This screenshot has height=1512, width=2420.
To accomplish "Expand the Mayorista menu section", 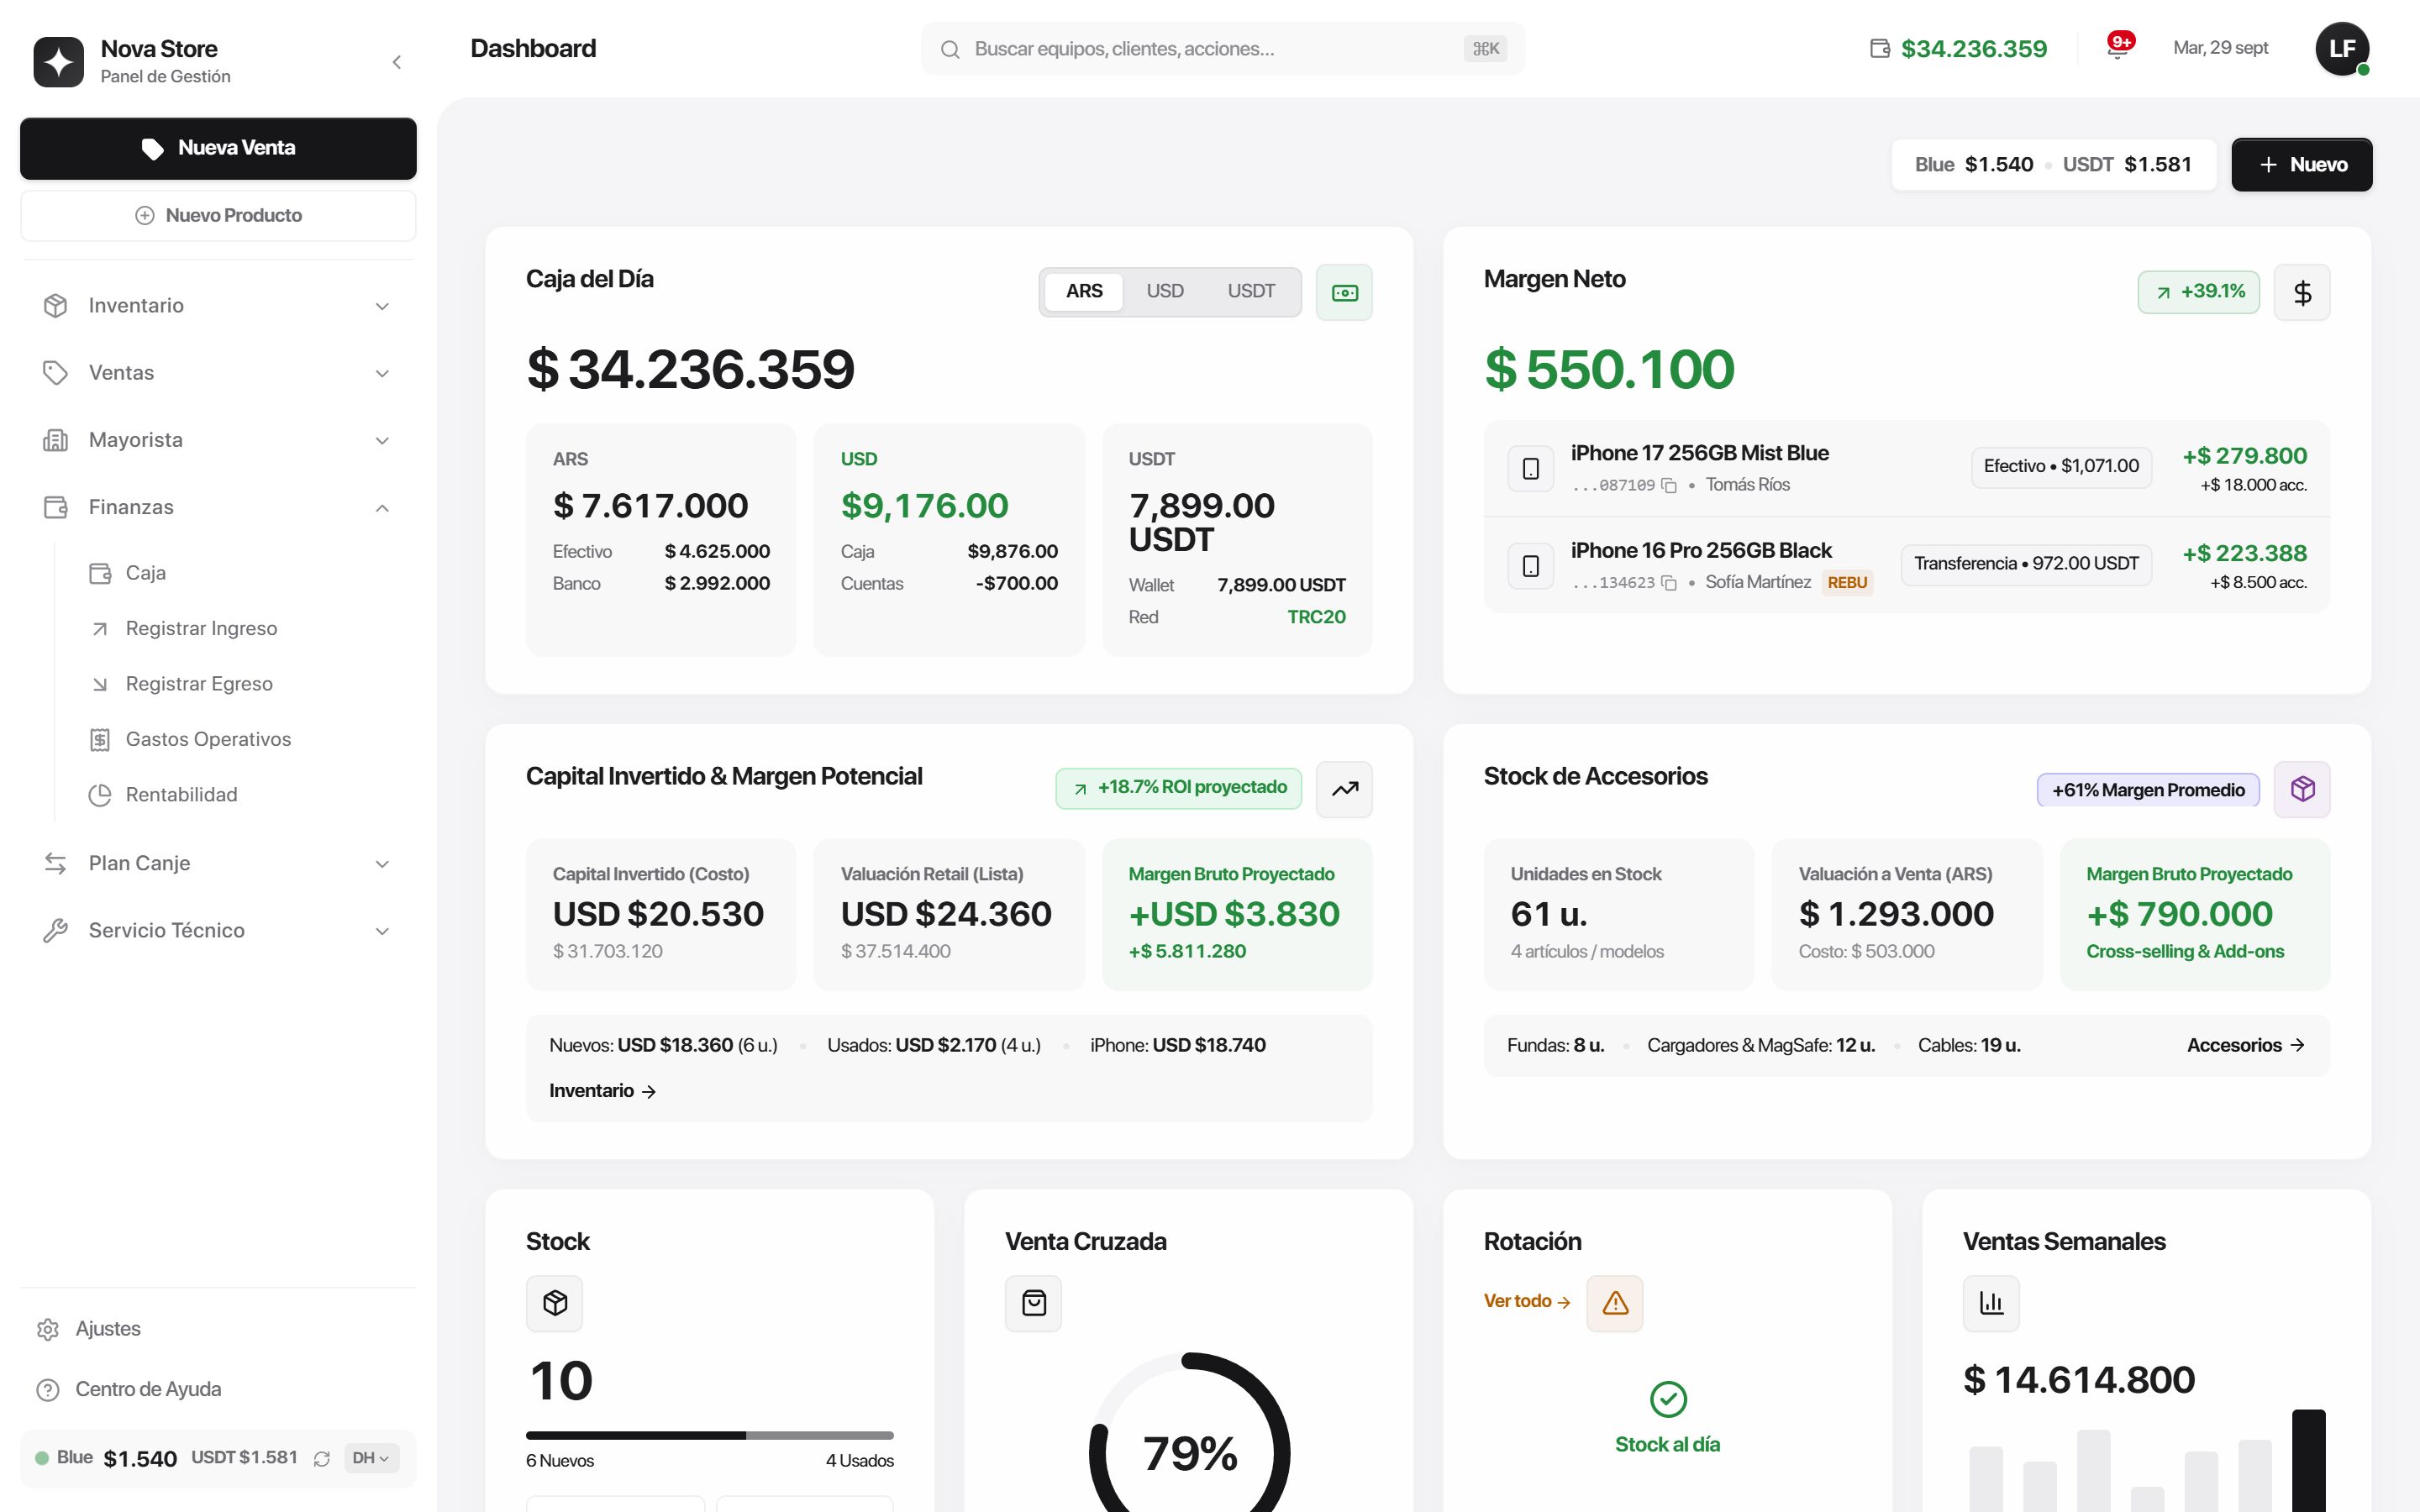I will (218, 440).
